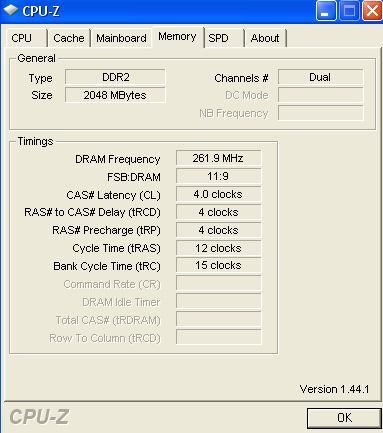Click the Channels # label
The height and width of the screenshot is (433, 383).
(x=241, y=78)
